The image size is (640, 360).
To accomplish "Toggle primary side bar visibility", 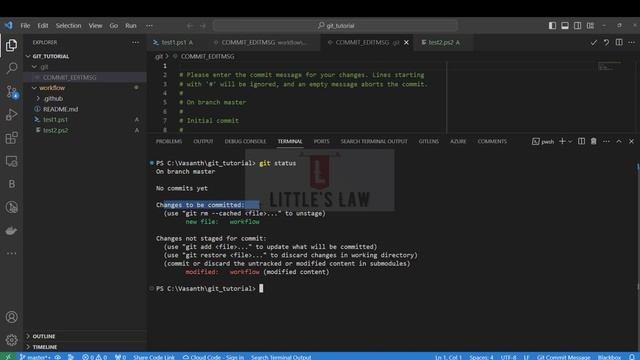I will coord(552,26).
